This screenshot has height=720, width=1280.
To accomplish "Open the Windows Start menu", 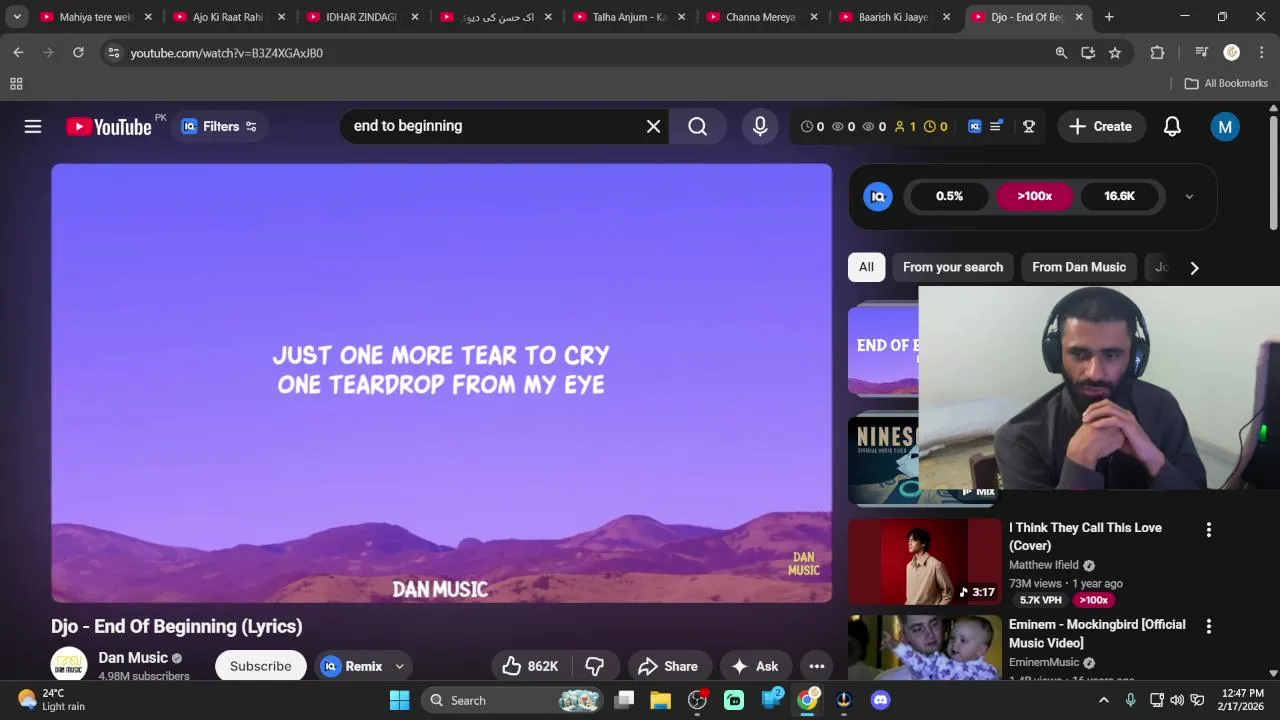I will (399, 700).
